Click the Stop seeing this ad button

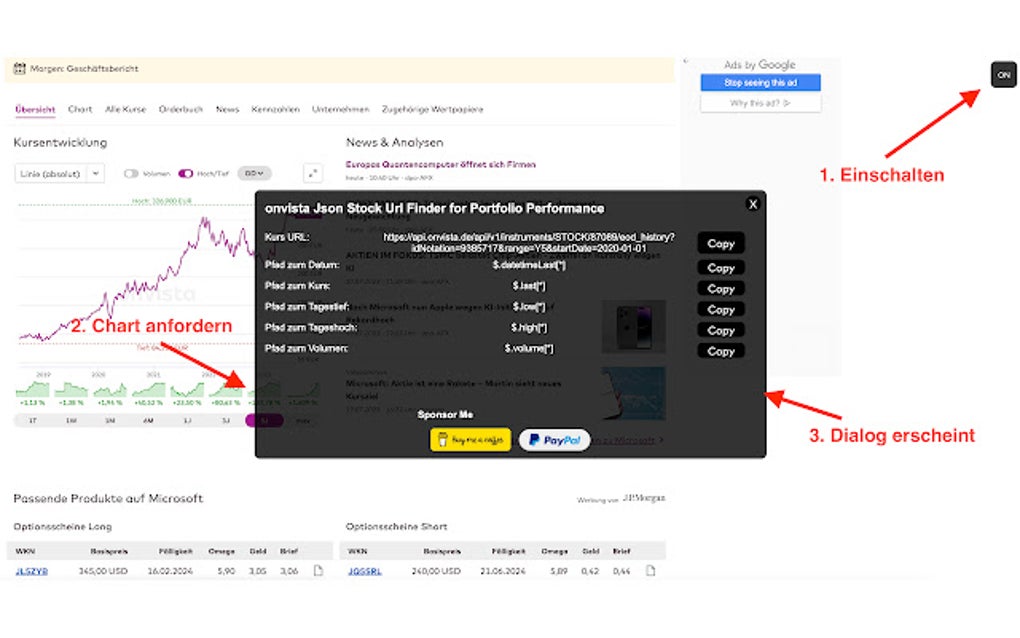click(759, 84)
